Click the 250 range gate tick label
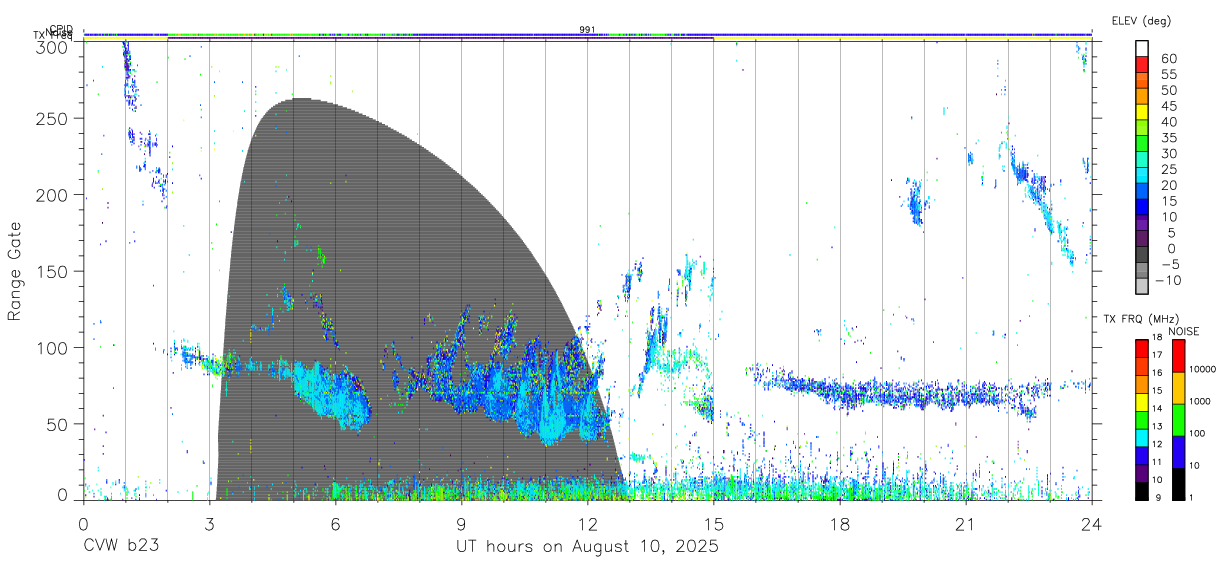Screen dimensions: 1228x567 (53, 119)
